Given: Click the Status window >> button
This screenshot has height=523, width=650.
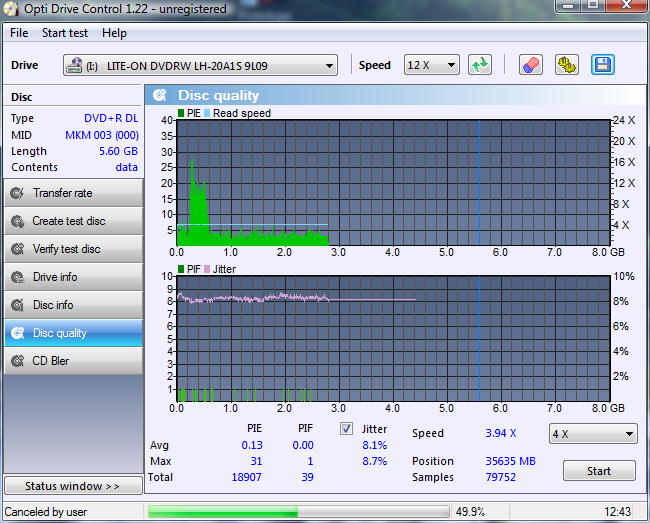Looking at the screenshot, I should tap(73, 486).
